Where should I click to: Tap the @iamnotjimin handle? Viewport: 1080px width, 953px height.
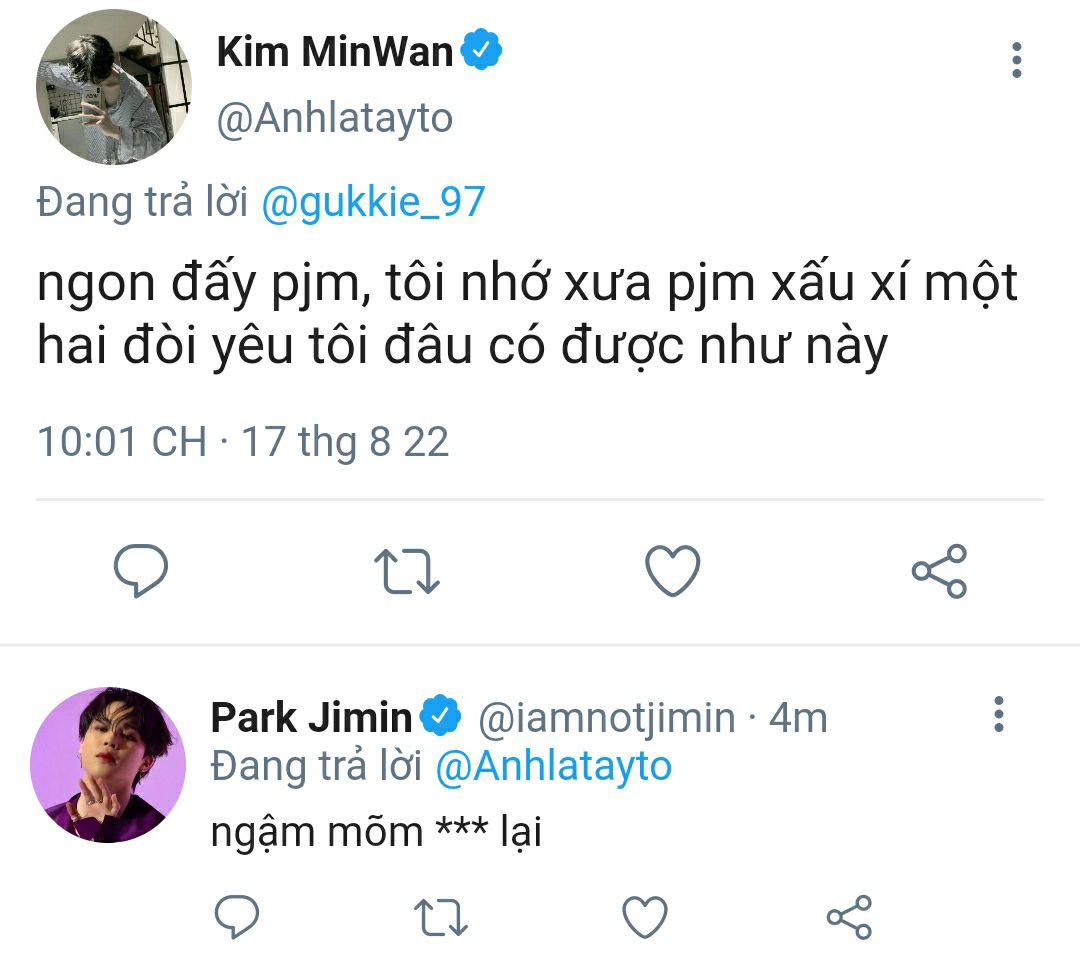(x=607, y=717)
